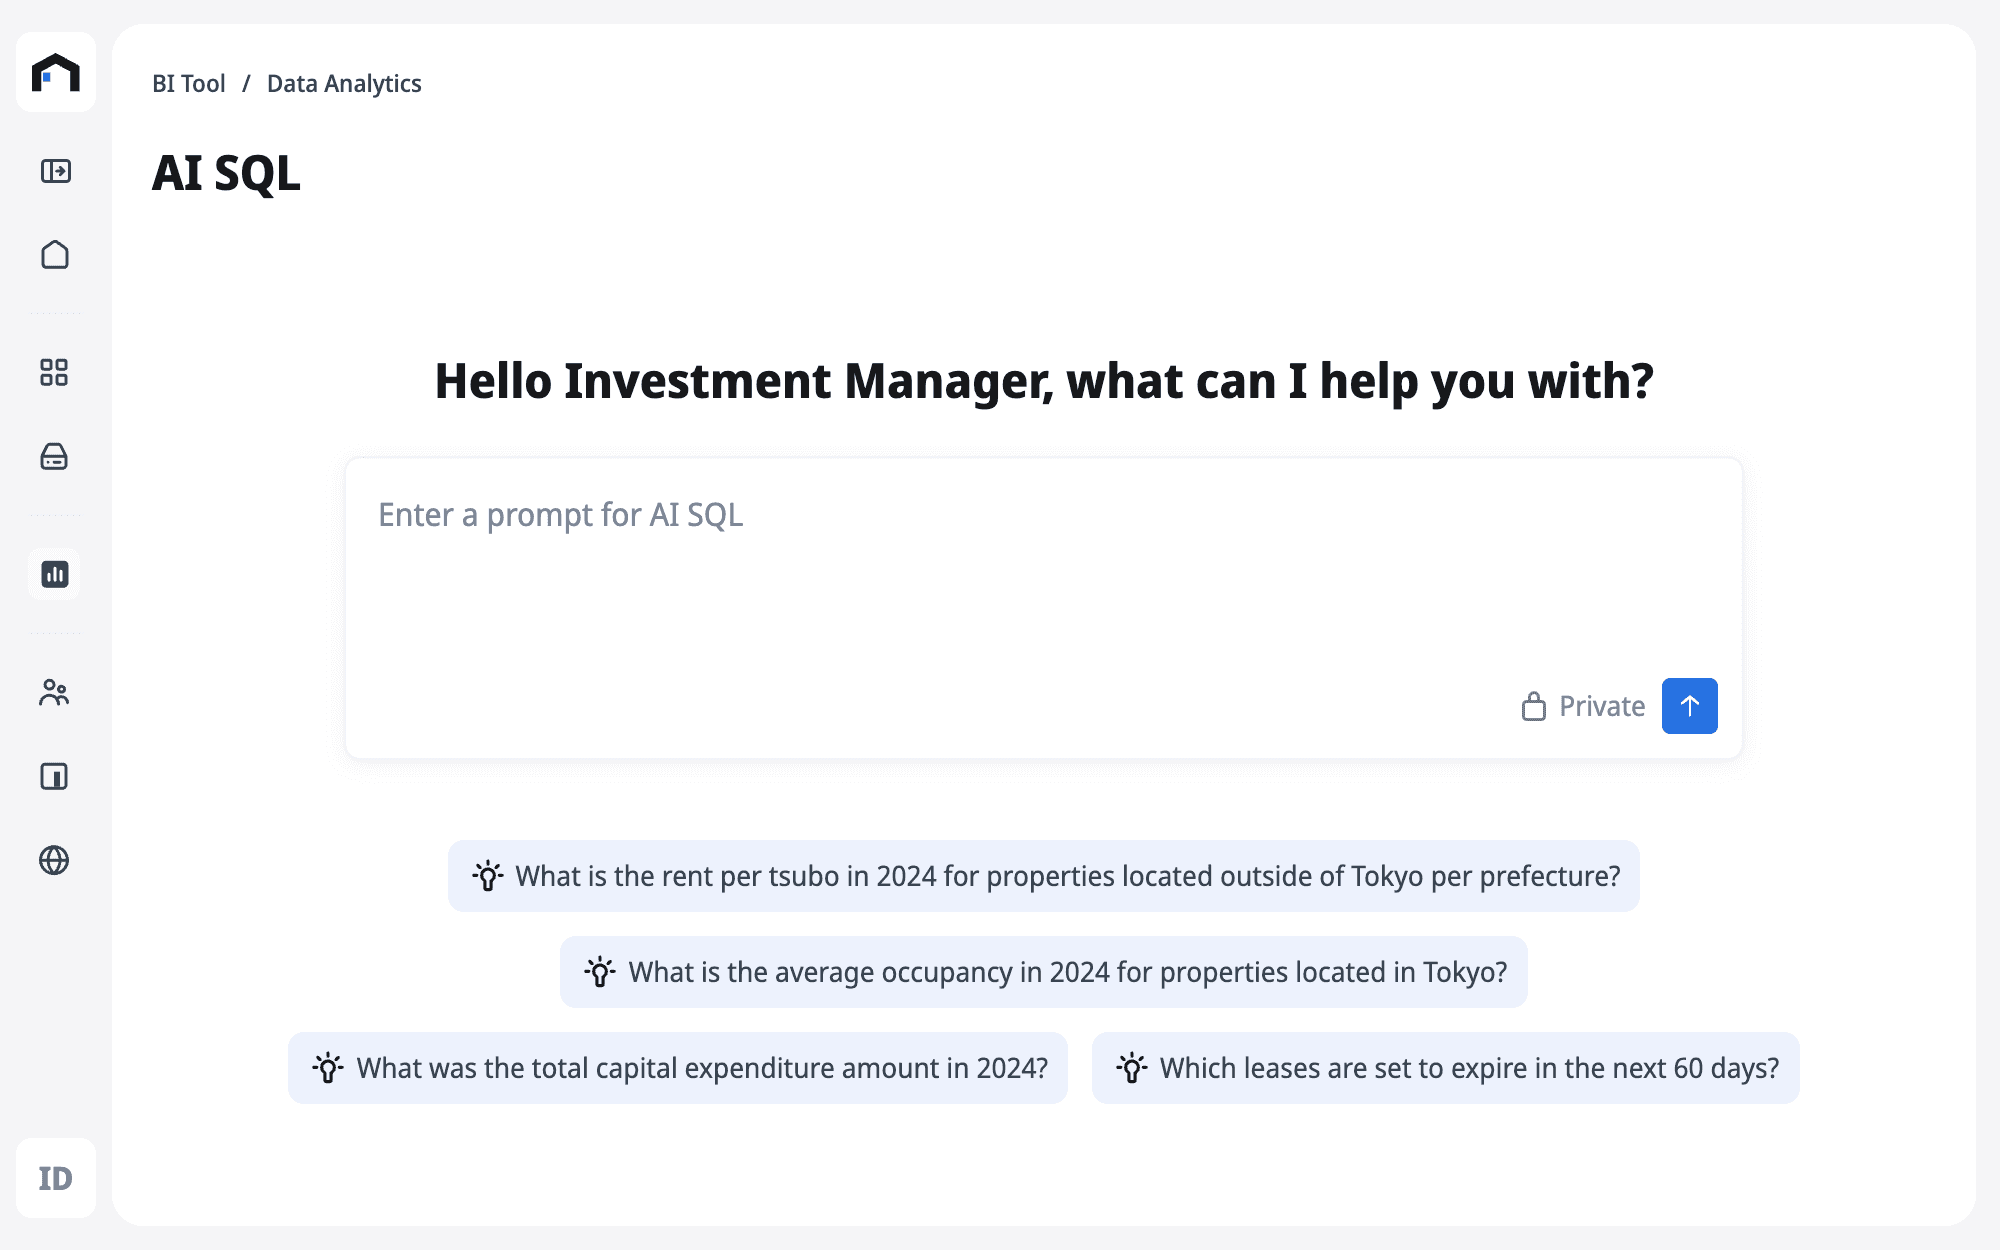Open the dashboard grid icon
Image resolution: width=2000 pixels, height=1250 pixels.
point(54,373)
